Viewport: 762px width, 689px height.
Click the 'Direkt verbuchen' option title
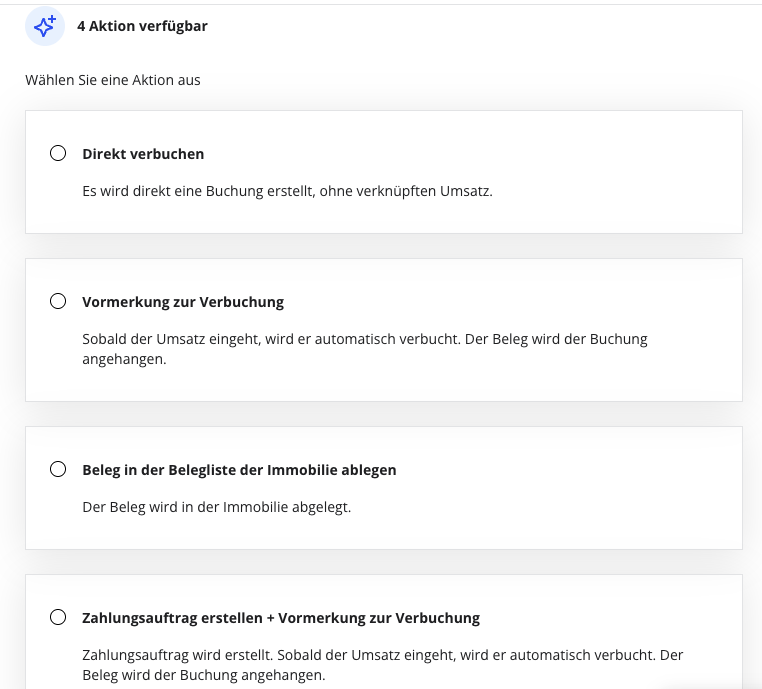point(143,154)
